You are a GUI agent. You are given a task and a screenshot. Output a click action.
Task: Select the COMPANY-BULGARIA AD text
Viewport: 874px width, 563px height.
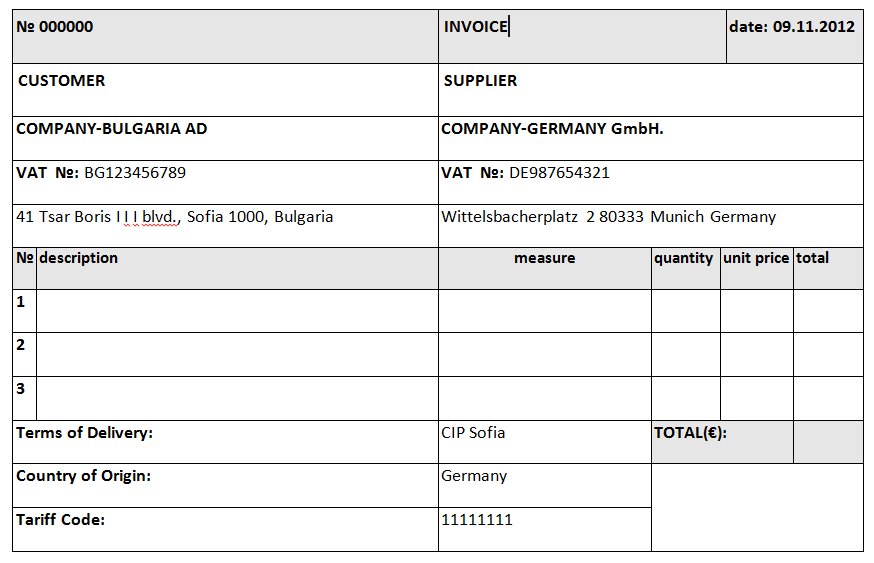pos(112,129)
